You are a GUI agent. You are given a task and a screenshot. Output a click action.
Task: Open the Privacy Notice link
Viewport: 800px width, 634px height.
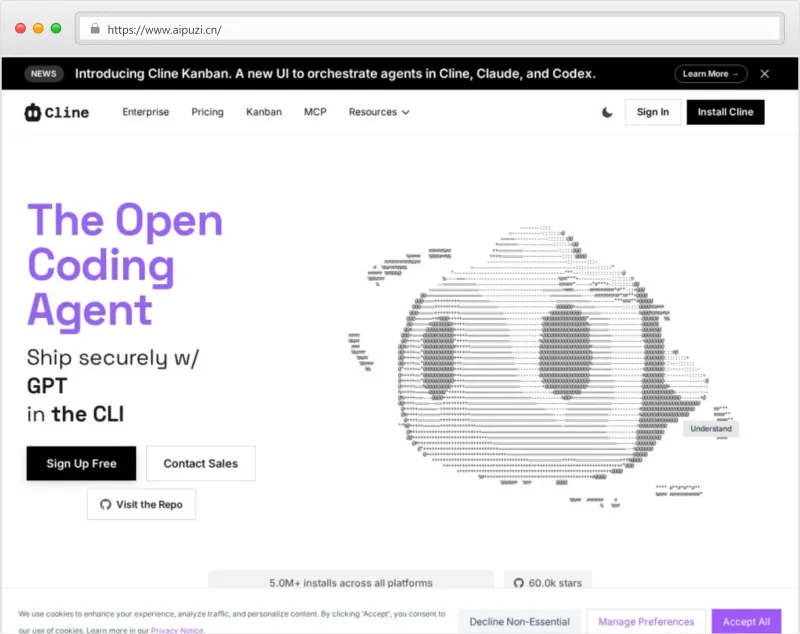tap(177, 629)
